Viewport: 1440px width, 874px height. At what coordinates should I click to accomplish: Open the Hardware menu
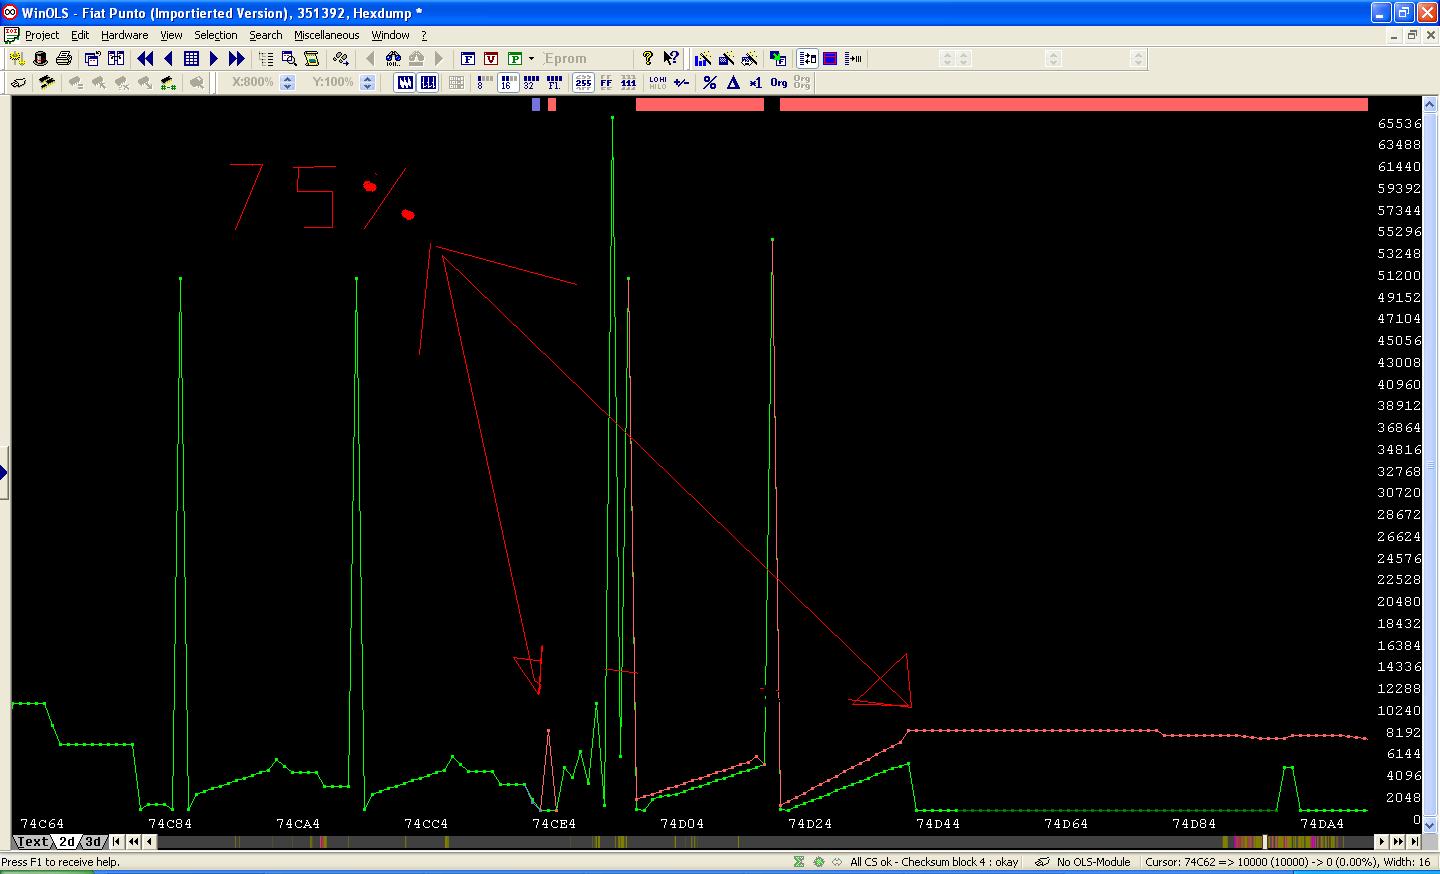click(124, 35)
